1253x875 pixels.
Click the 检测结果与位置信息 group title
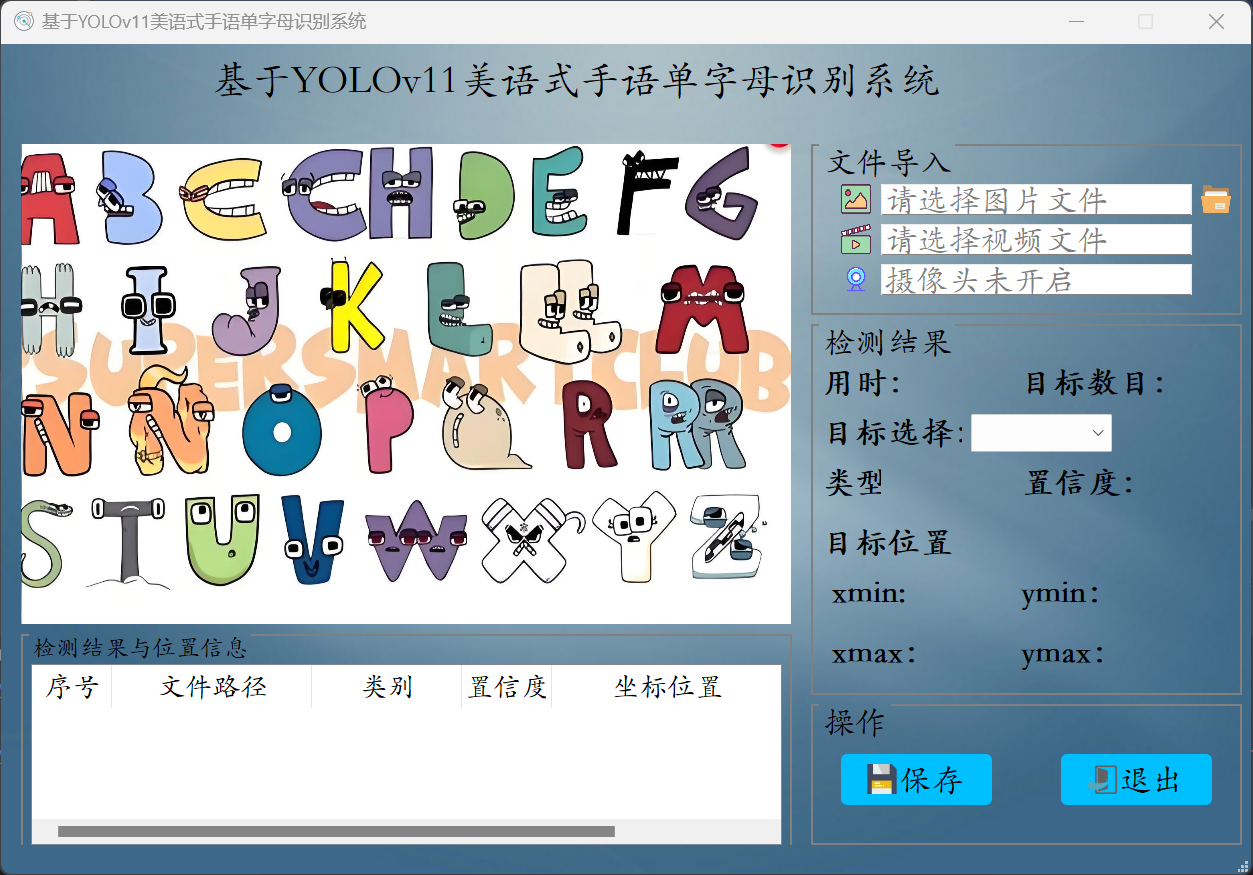pos(140,647)
